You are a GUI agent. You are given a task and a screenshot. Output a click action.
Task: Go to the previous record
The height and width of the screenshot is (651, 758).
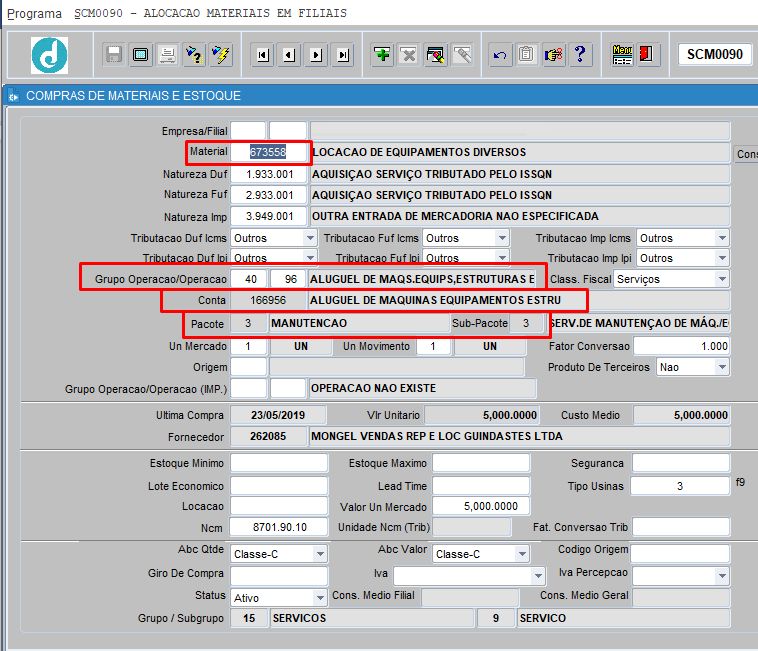pyautogui.click(x=290, y=55)
